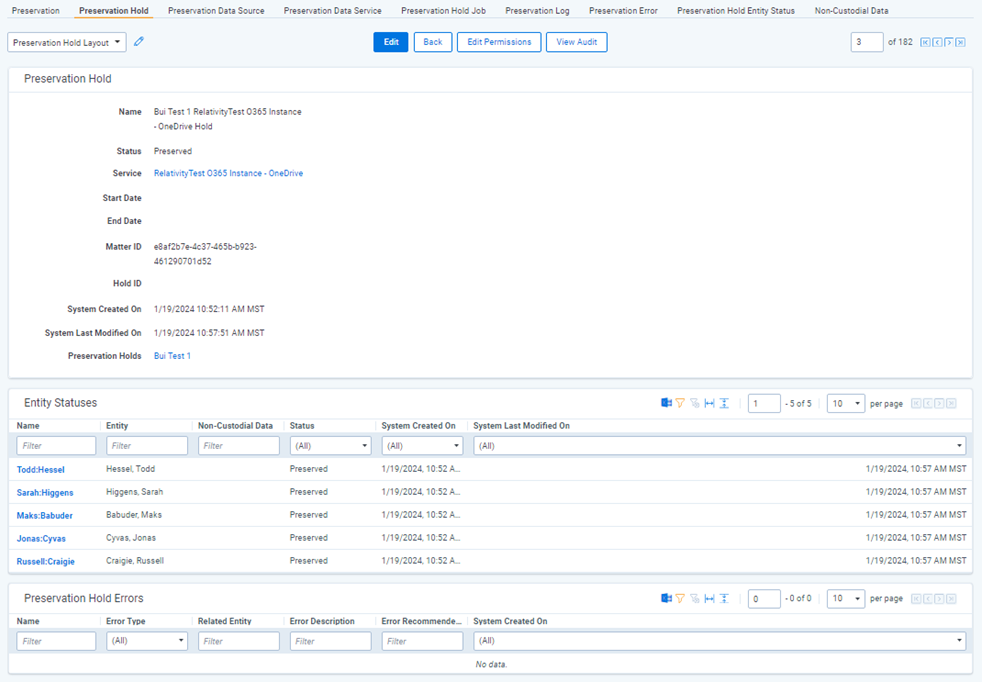
Task: Export Entity Statuses list to Excel
Action: click(x=666, y=403)
